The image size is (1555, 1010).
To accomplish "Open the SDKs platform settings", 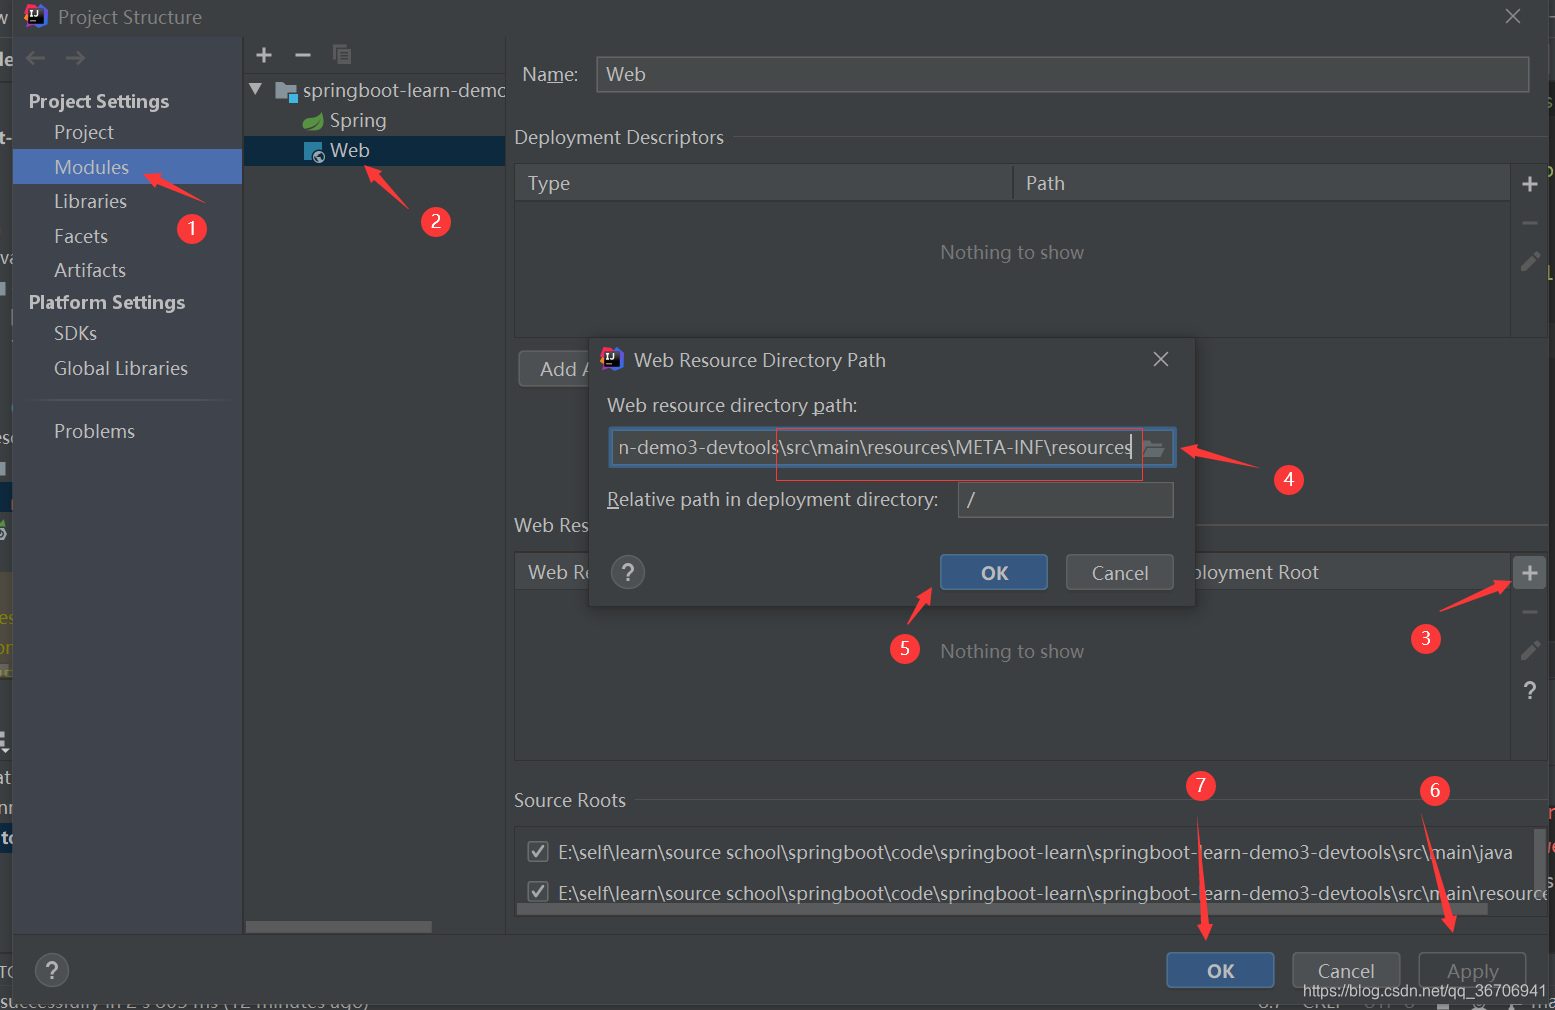I will click(x=75, y=334).
